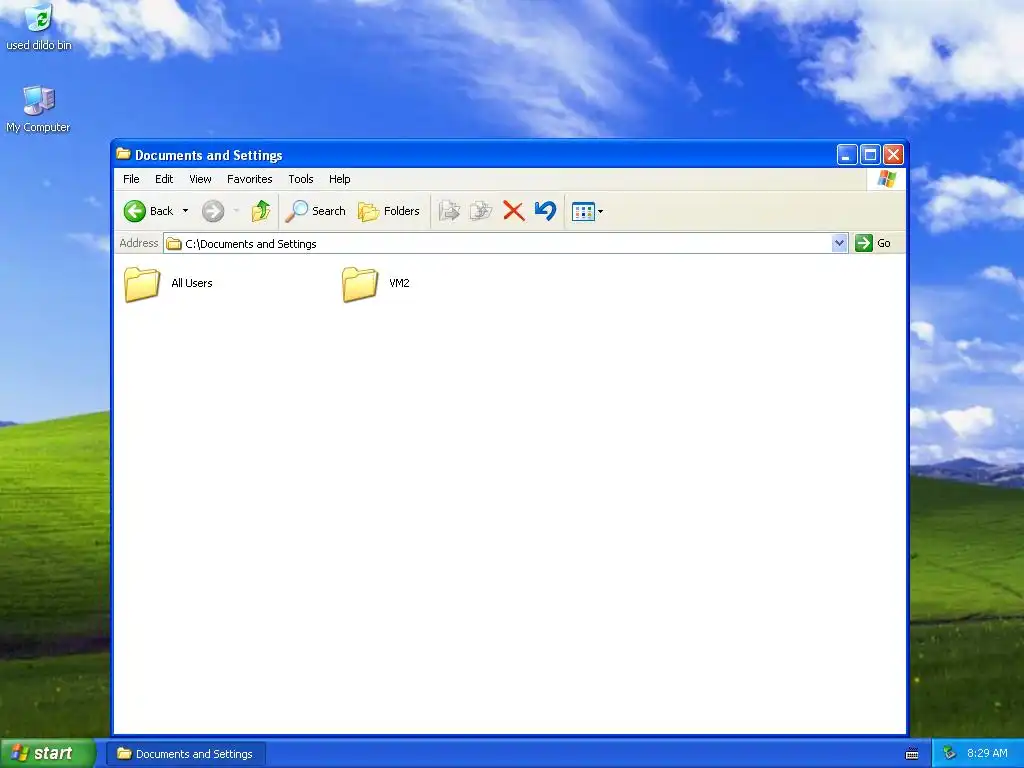1024x768 pixels.
Task: Click the Go button
Action: 873,243
